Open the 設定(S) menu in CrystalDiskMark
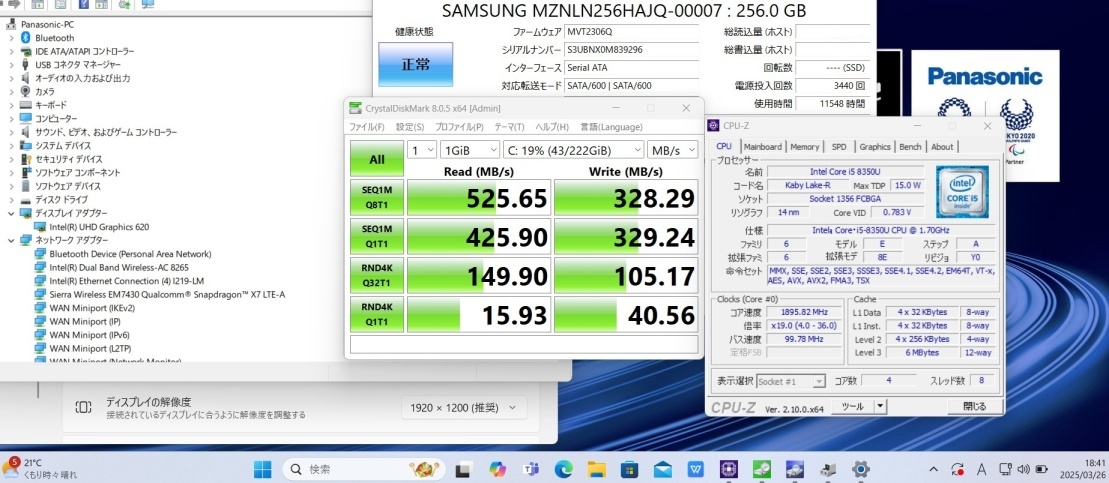The width and height of the screenshot is (1109, 483). click(410, 127)
